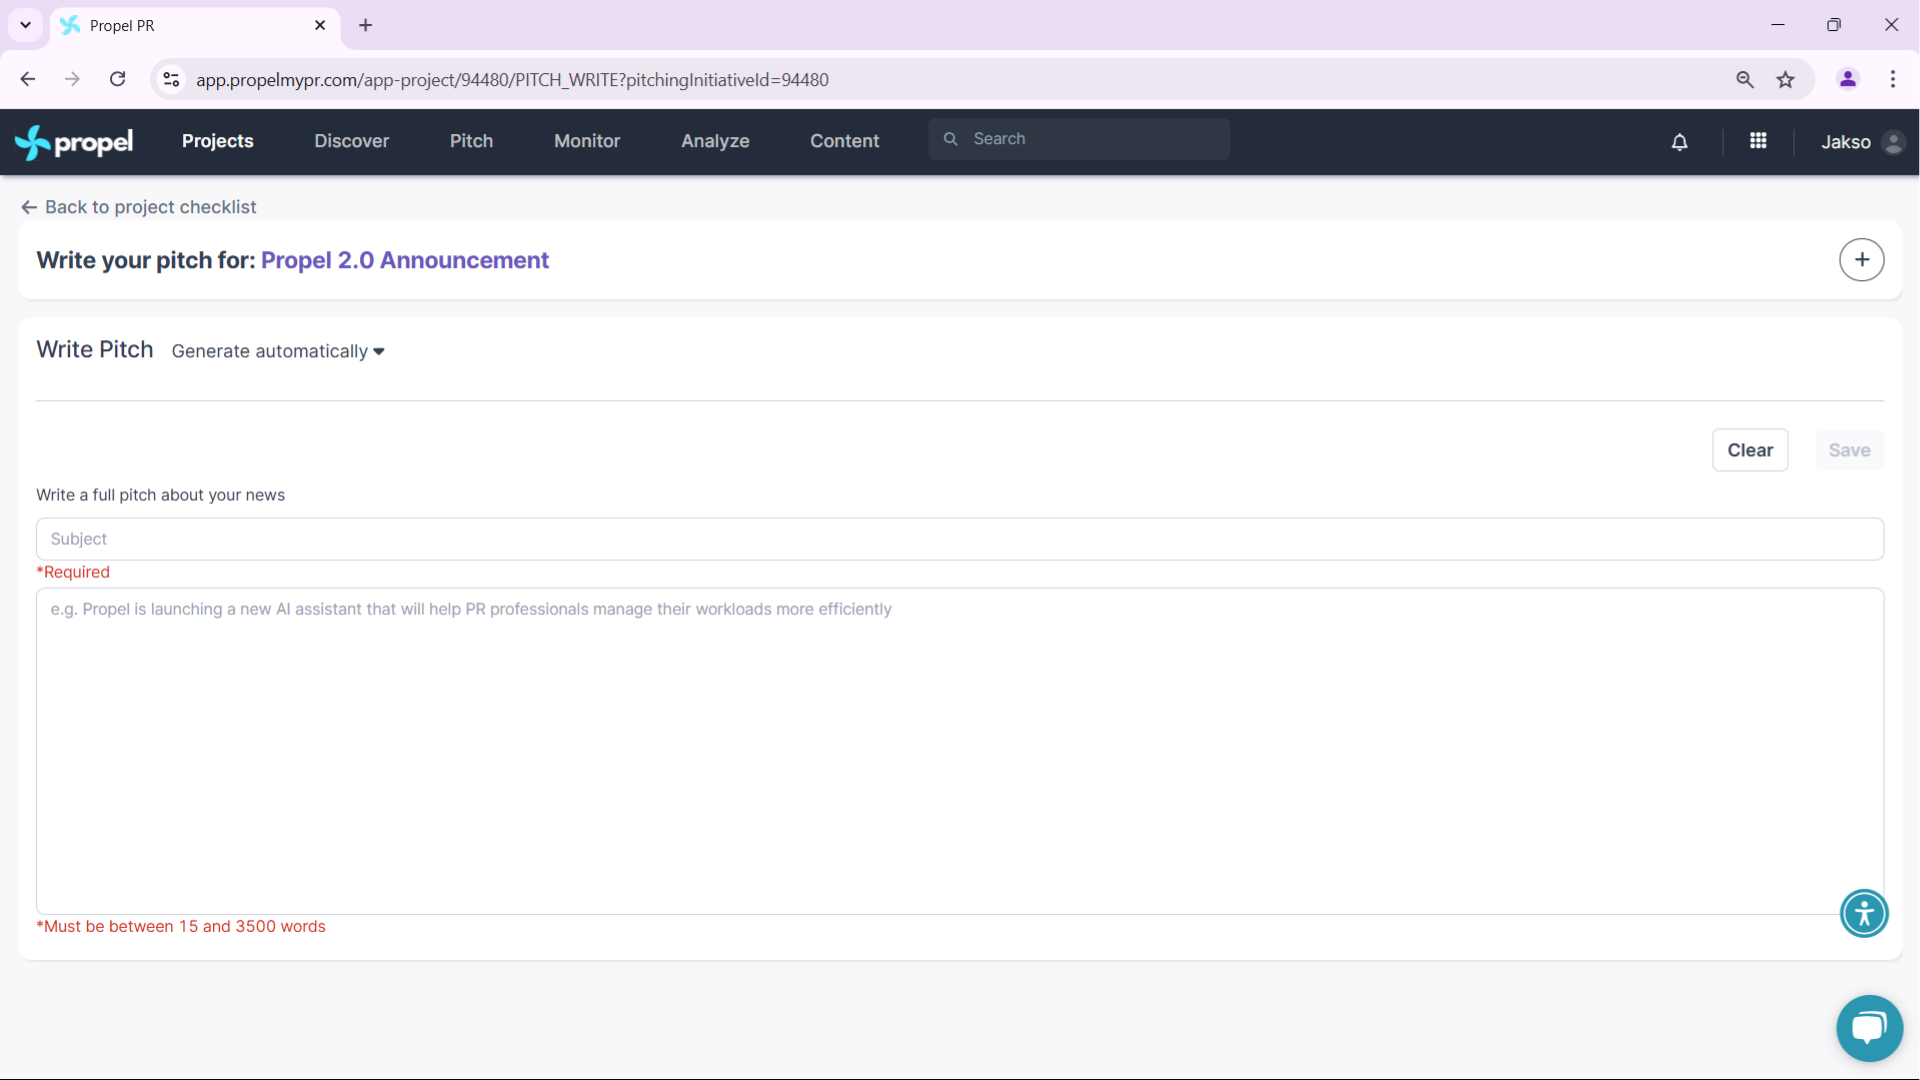The width and height of the screenshot is (1920, 1080).
Task: Open the tab search dropdown arrow
Action: click(25, 25)
